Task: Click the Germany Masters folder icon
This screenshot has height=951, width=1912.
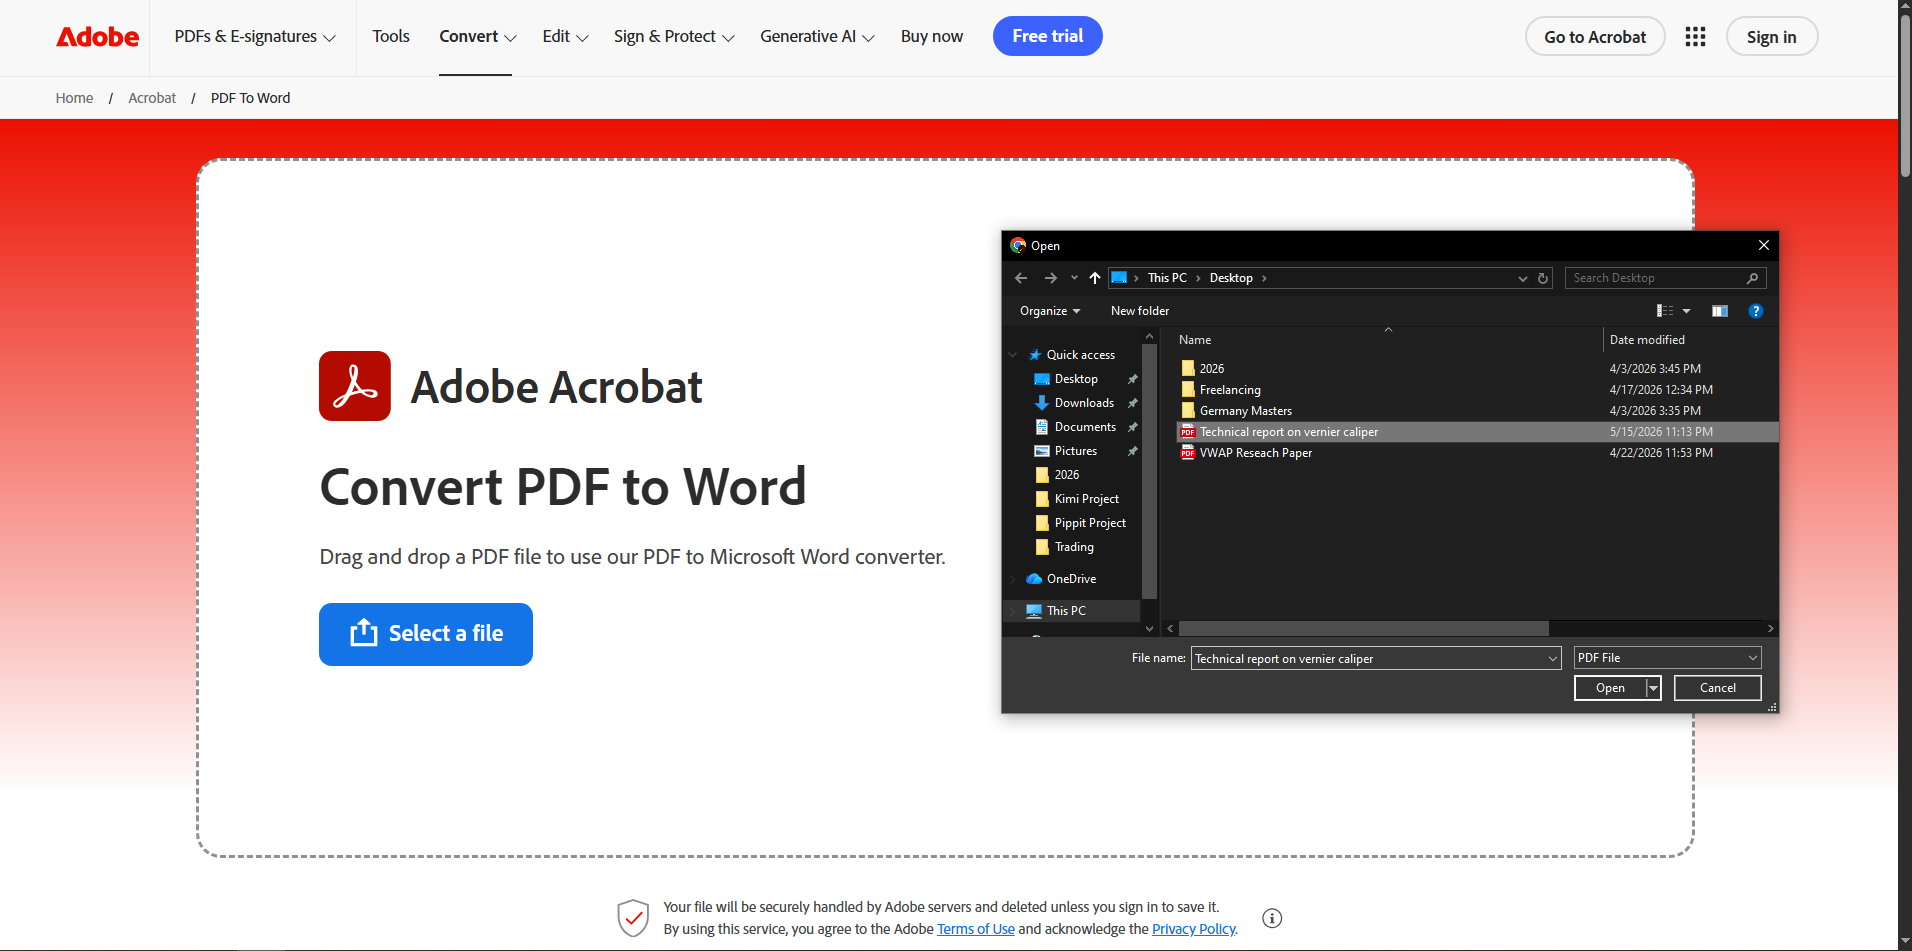Action: pos(1188,411)
